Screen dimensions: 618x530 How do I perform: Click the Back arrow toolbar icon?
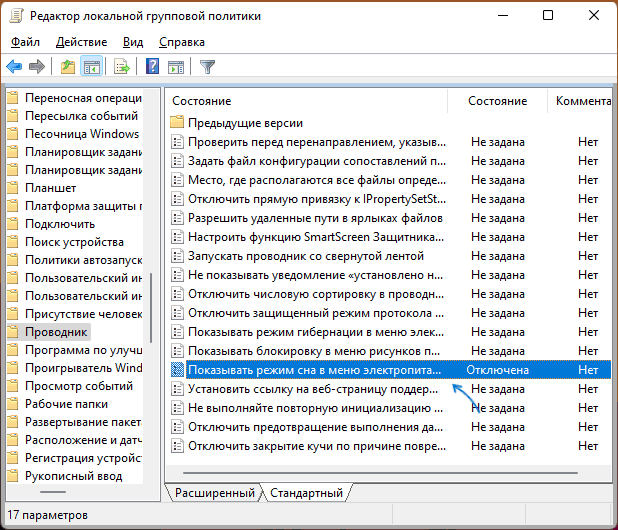pos(14,67)
